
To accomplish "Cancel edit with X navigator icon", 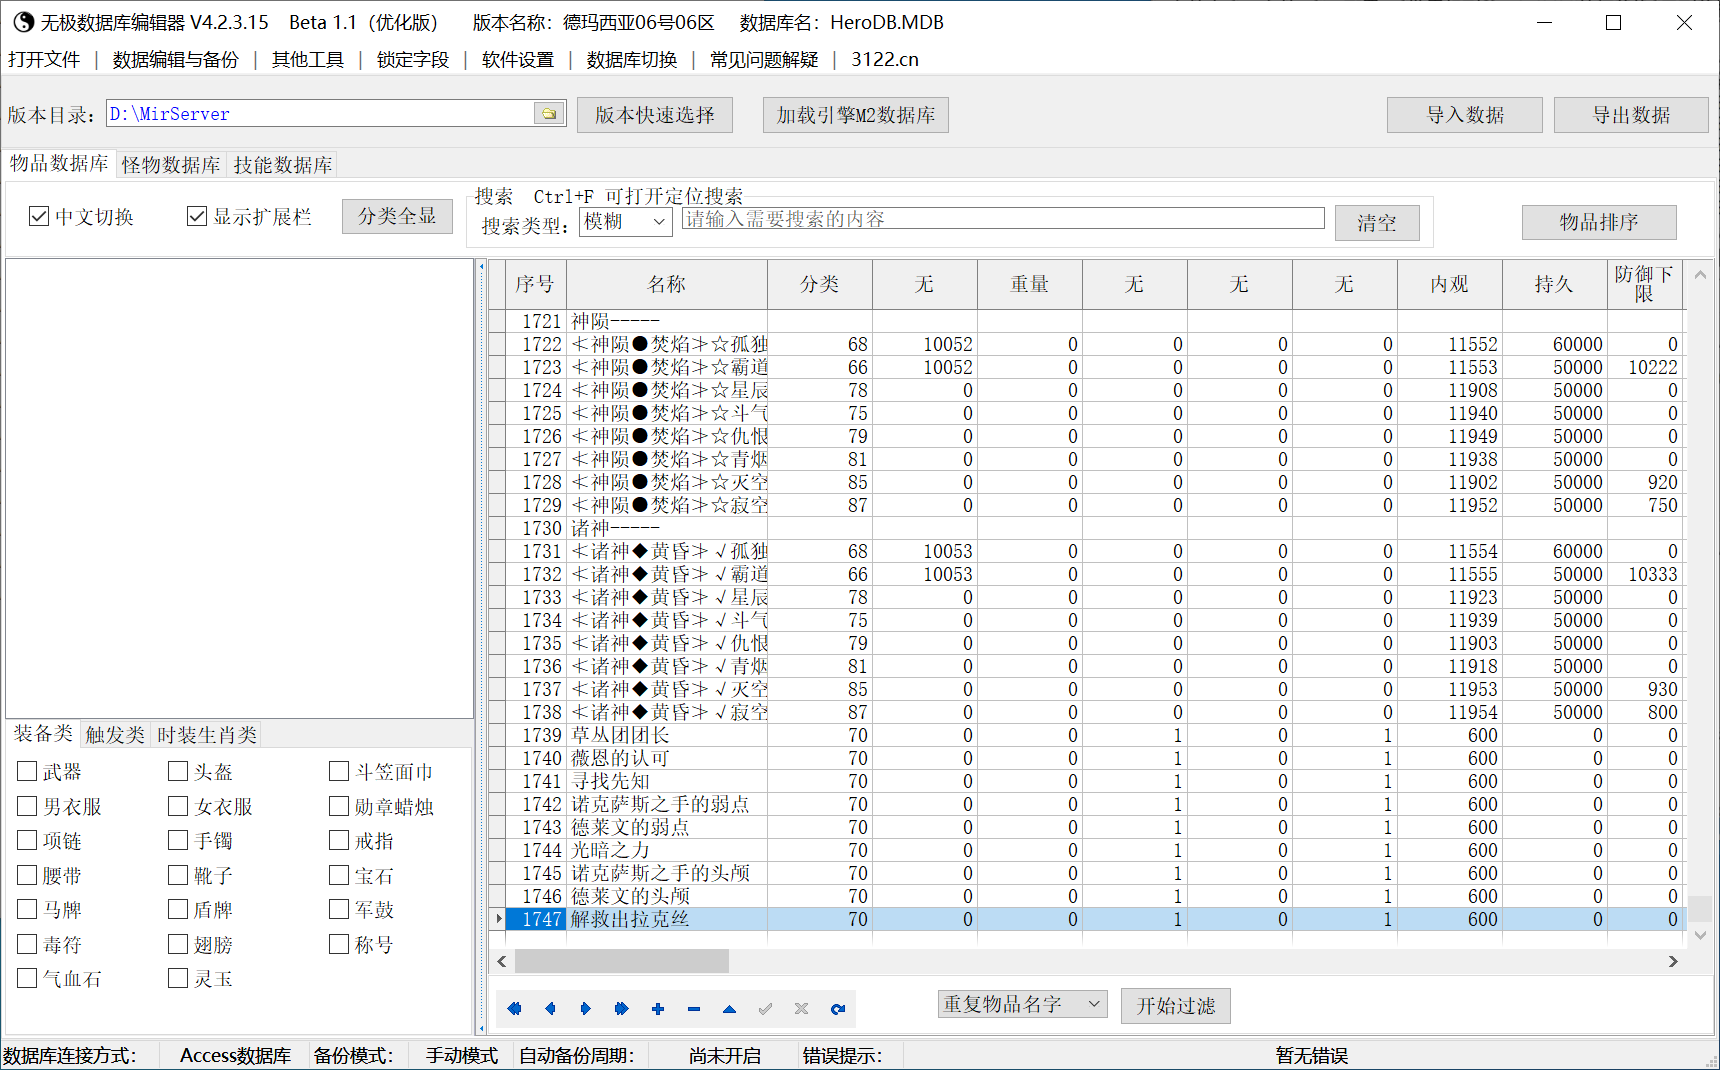I will pyautogui.click(x=802, y=1009).
